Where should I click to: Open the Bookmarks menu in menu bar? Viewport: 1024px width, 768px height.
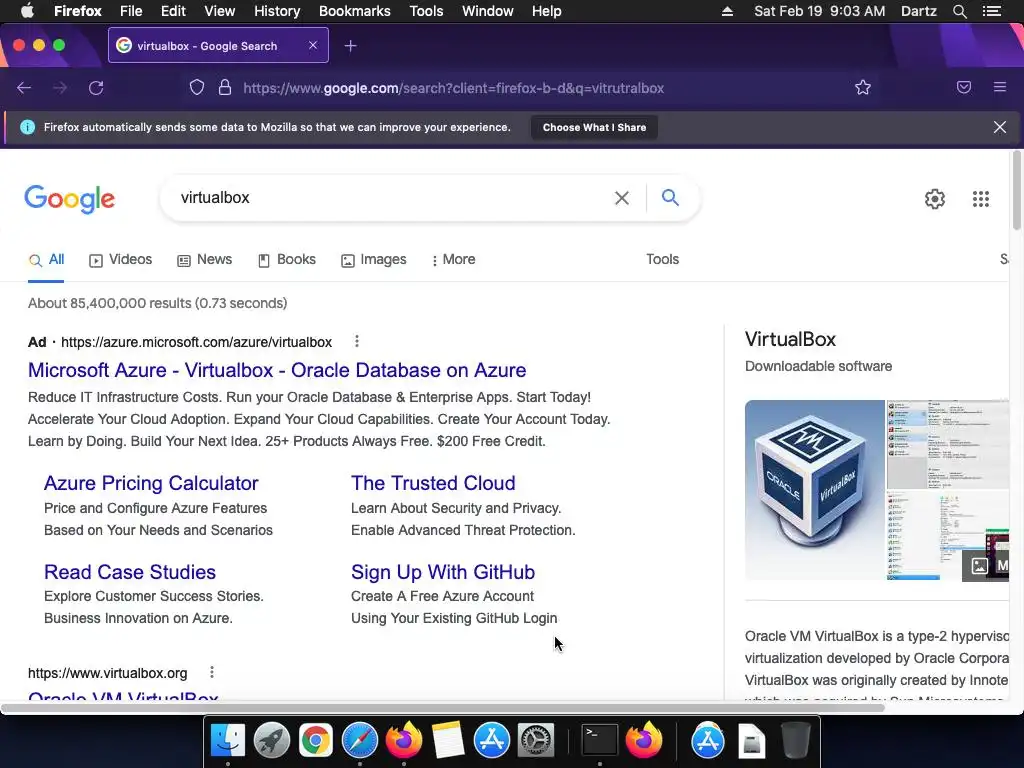355,11
